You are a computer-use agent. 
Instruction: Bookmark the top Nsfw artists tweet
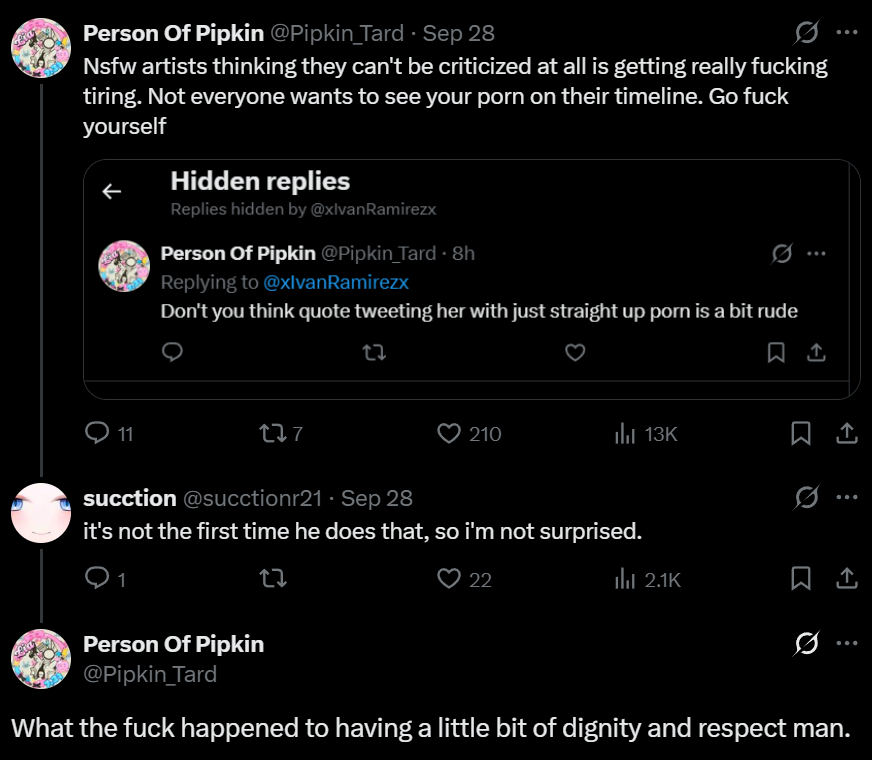point(801,433)
